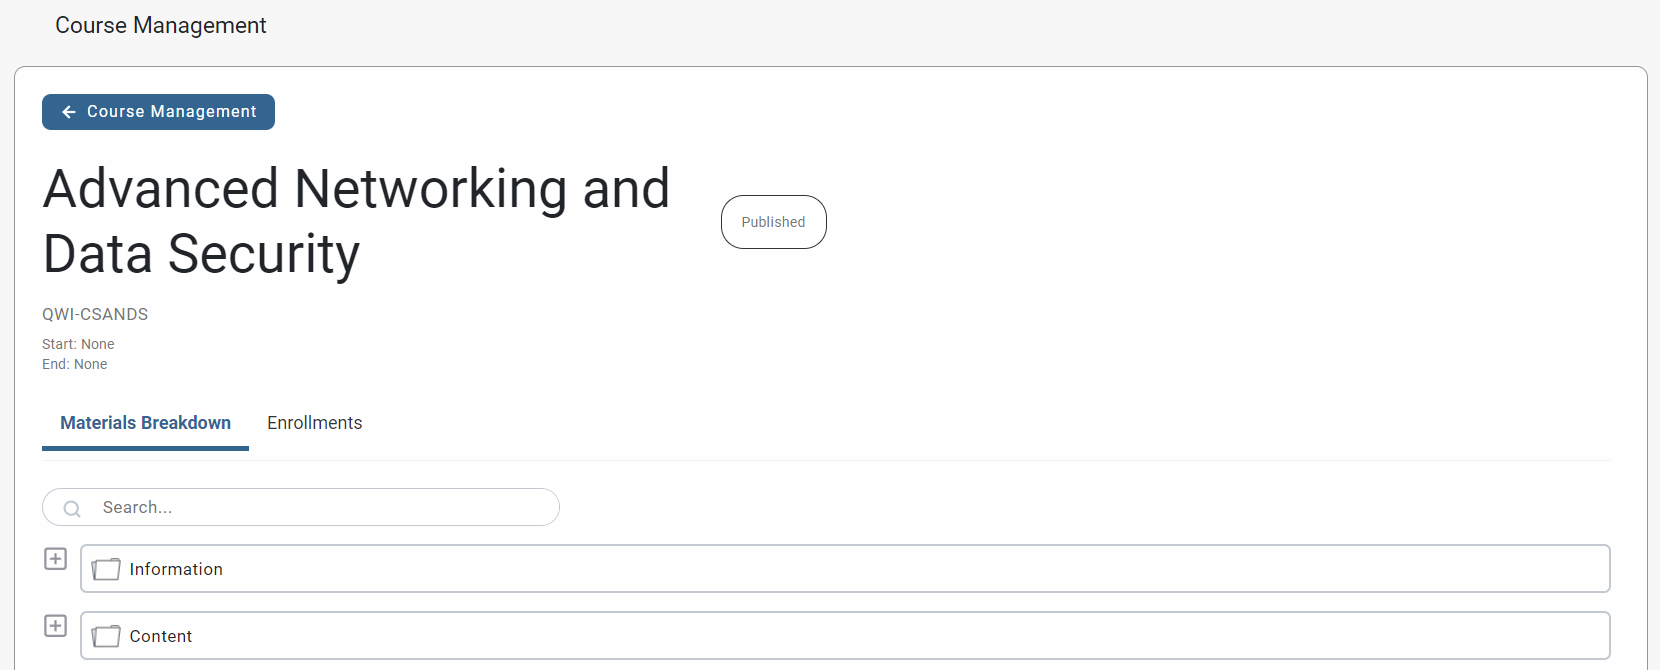
Task: Click the Information folder icon
Action: [106, 569]
